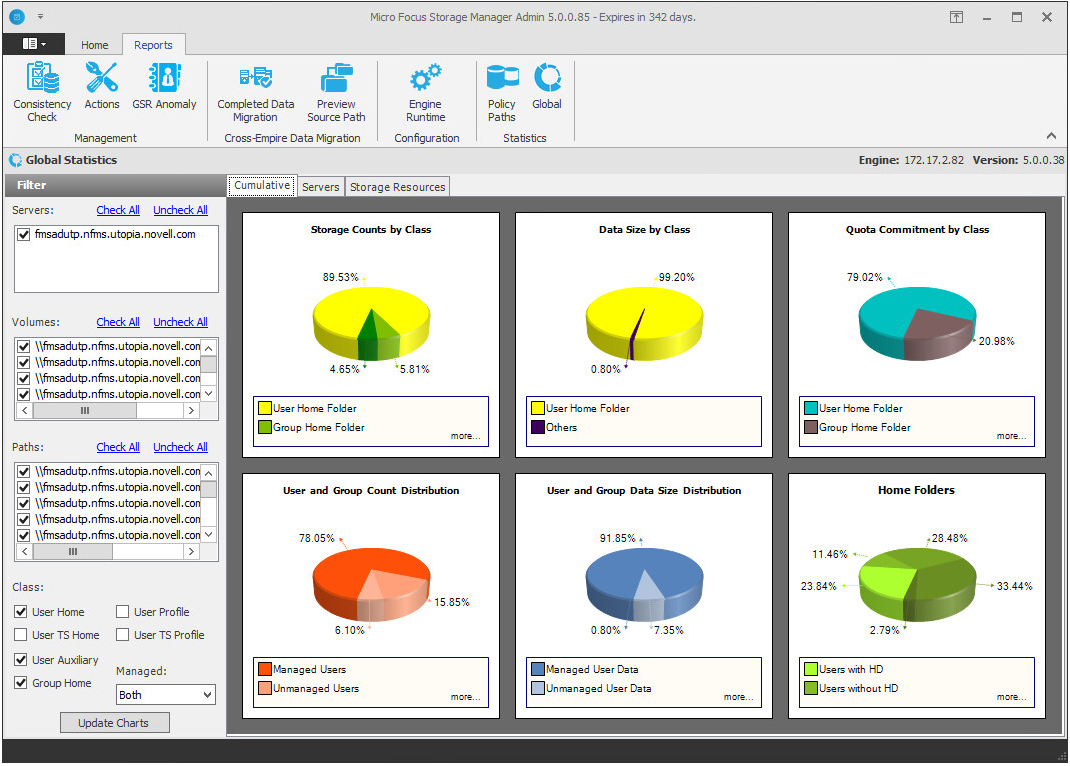The width and height of the screenshot is (1070, 766).
Task: Click the Global statistics icon
Action: [547, 87]
